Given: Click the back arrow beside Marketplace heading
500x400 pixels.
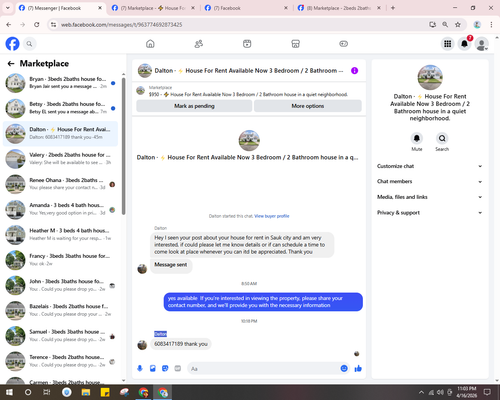Looking at the screenshot, I should tap(11, 63).
